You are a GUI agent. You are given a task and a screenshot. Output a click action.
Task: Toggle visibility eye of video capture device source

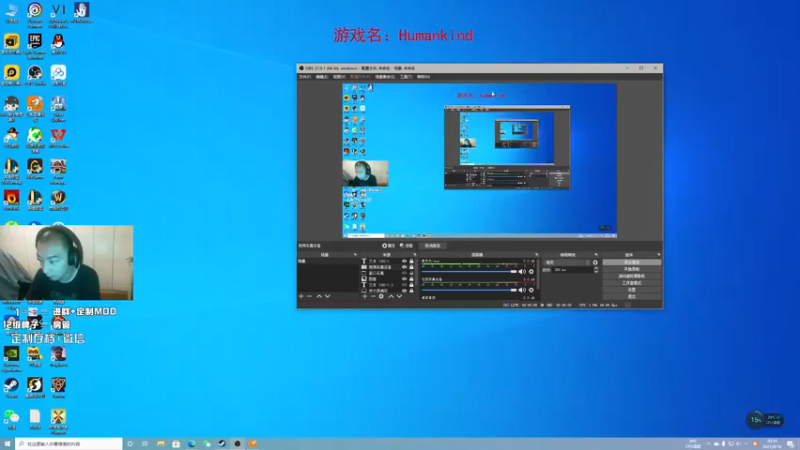pos(404,267)
